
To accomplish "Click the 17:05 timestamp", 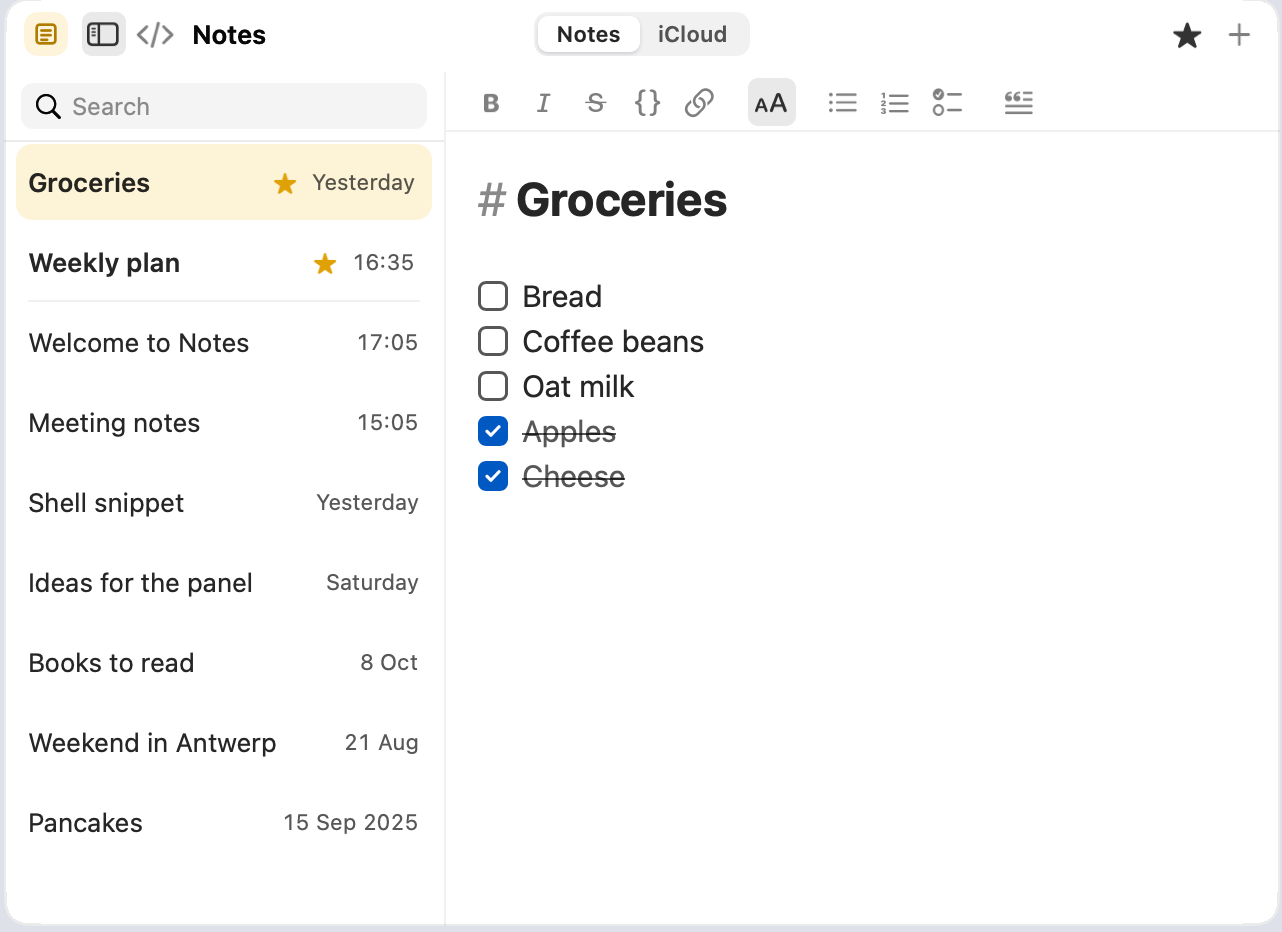I will point(387,343).
